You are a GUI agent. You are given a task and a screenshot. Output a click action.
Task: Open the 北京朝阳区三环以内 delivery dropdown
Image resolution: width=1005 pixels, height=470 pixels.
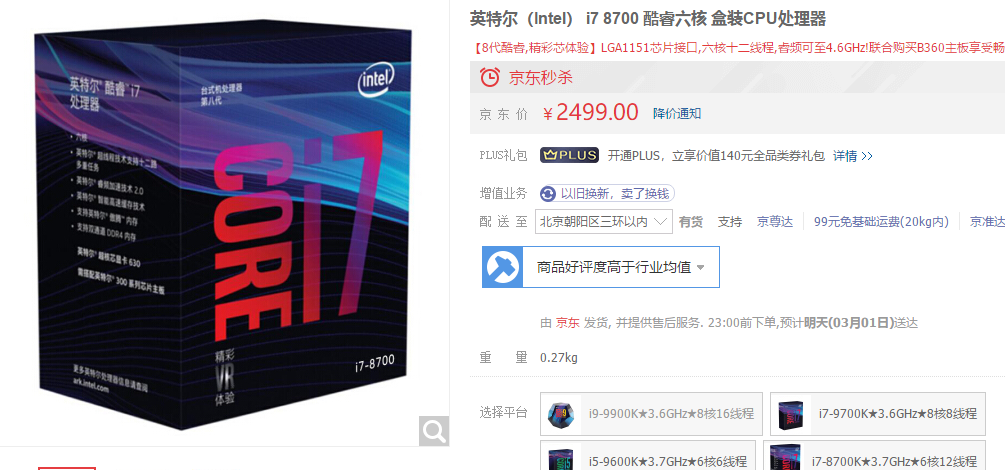tap(604, 222)
